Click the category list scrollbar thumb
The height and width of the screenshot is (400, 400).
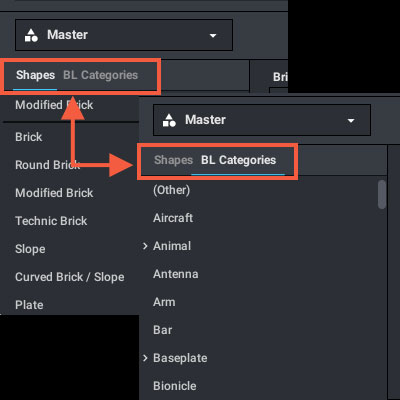pyautogui.click(x=382, y=195)
